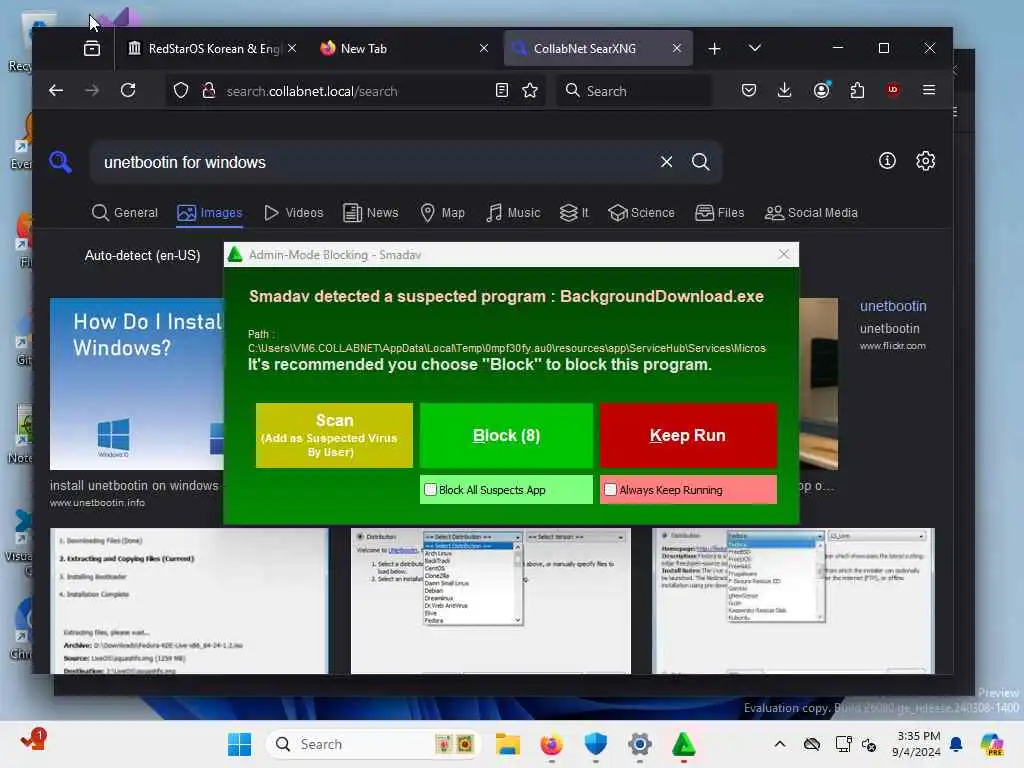Open the Firefox downloads panel
This screenshot has width=1024, height=768.
[784, 90]
